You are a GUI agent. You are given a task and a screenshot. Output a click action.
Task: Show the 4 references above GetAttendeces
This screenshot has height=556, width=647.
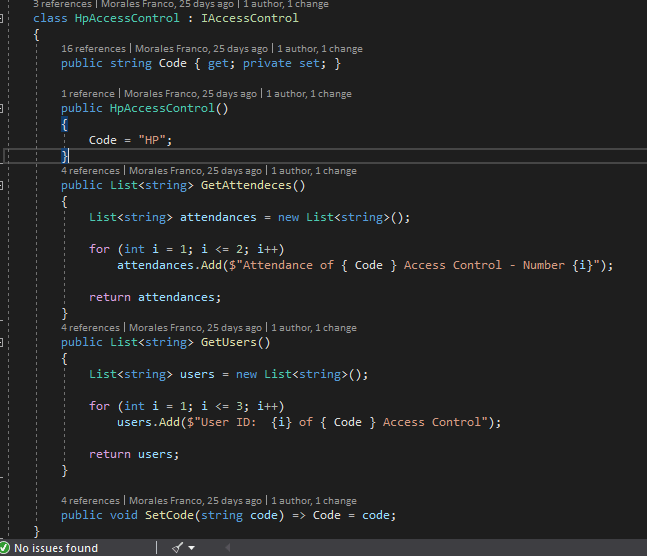(x=90, y=171)
